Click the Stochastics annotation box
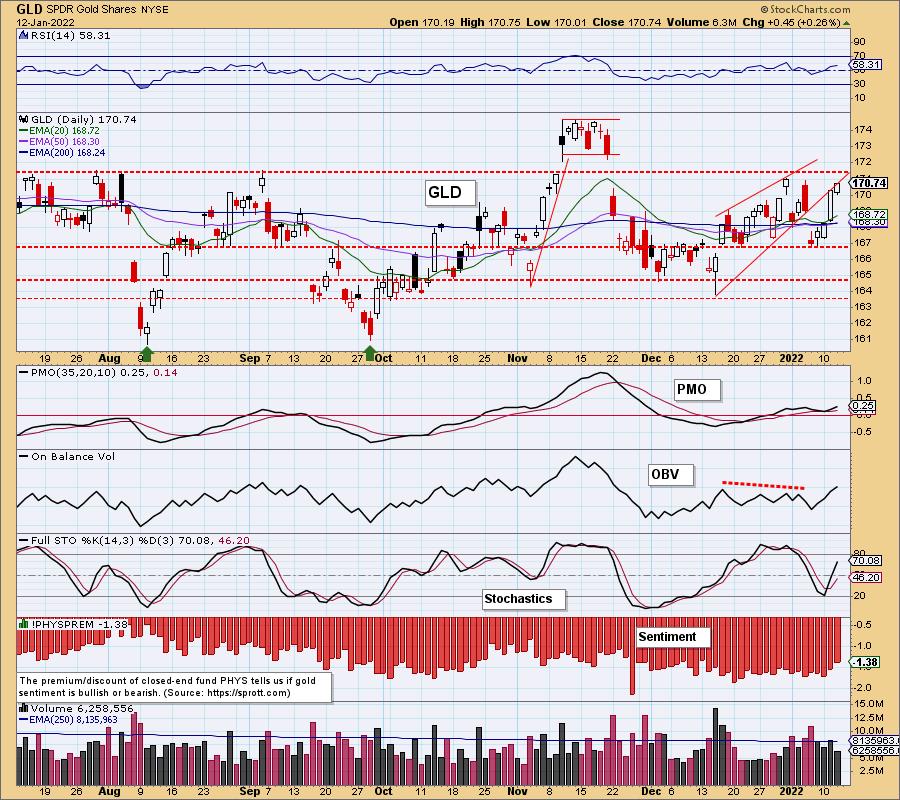The height and width of the screenshot is (800, 900). tap(523, 599)
